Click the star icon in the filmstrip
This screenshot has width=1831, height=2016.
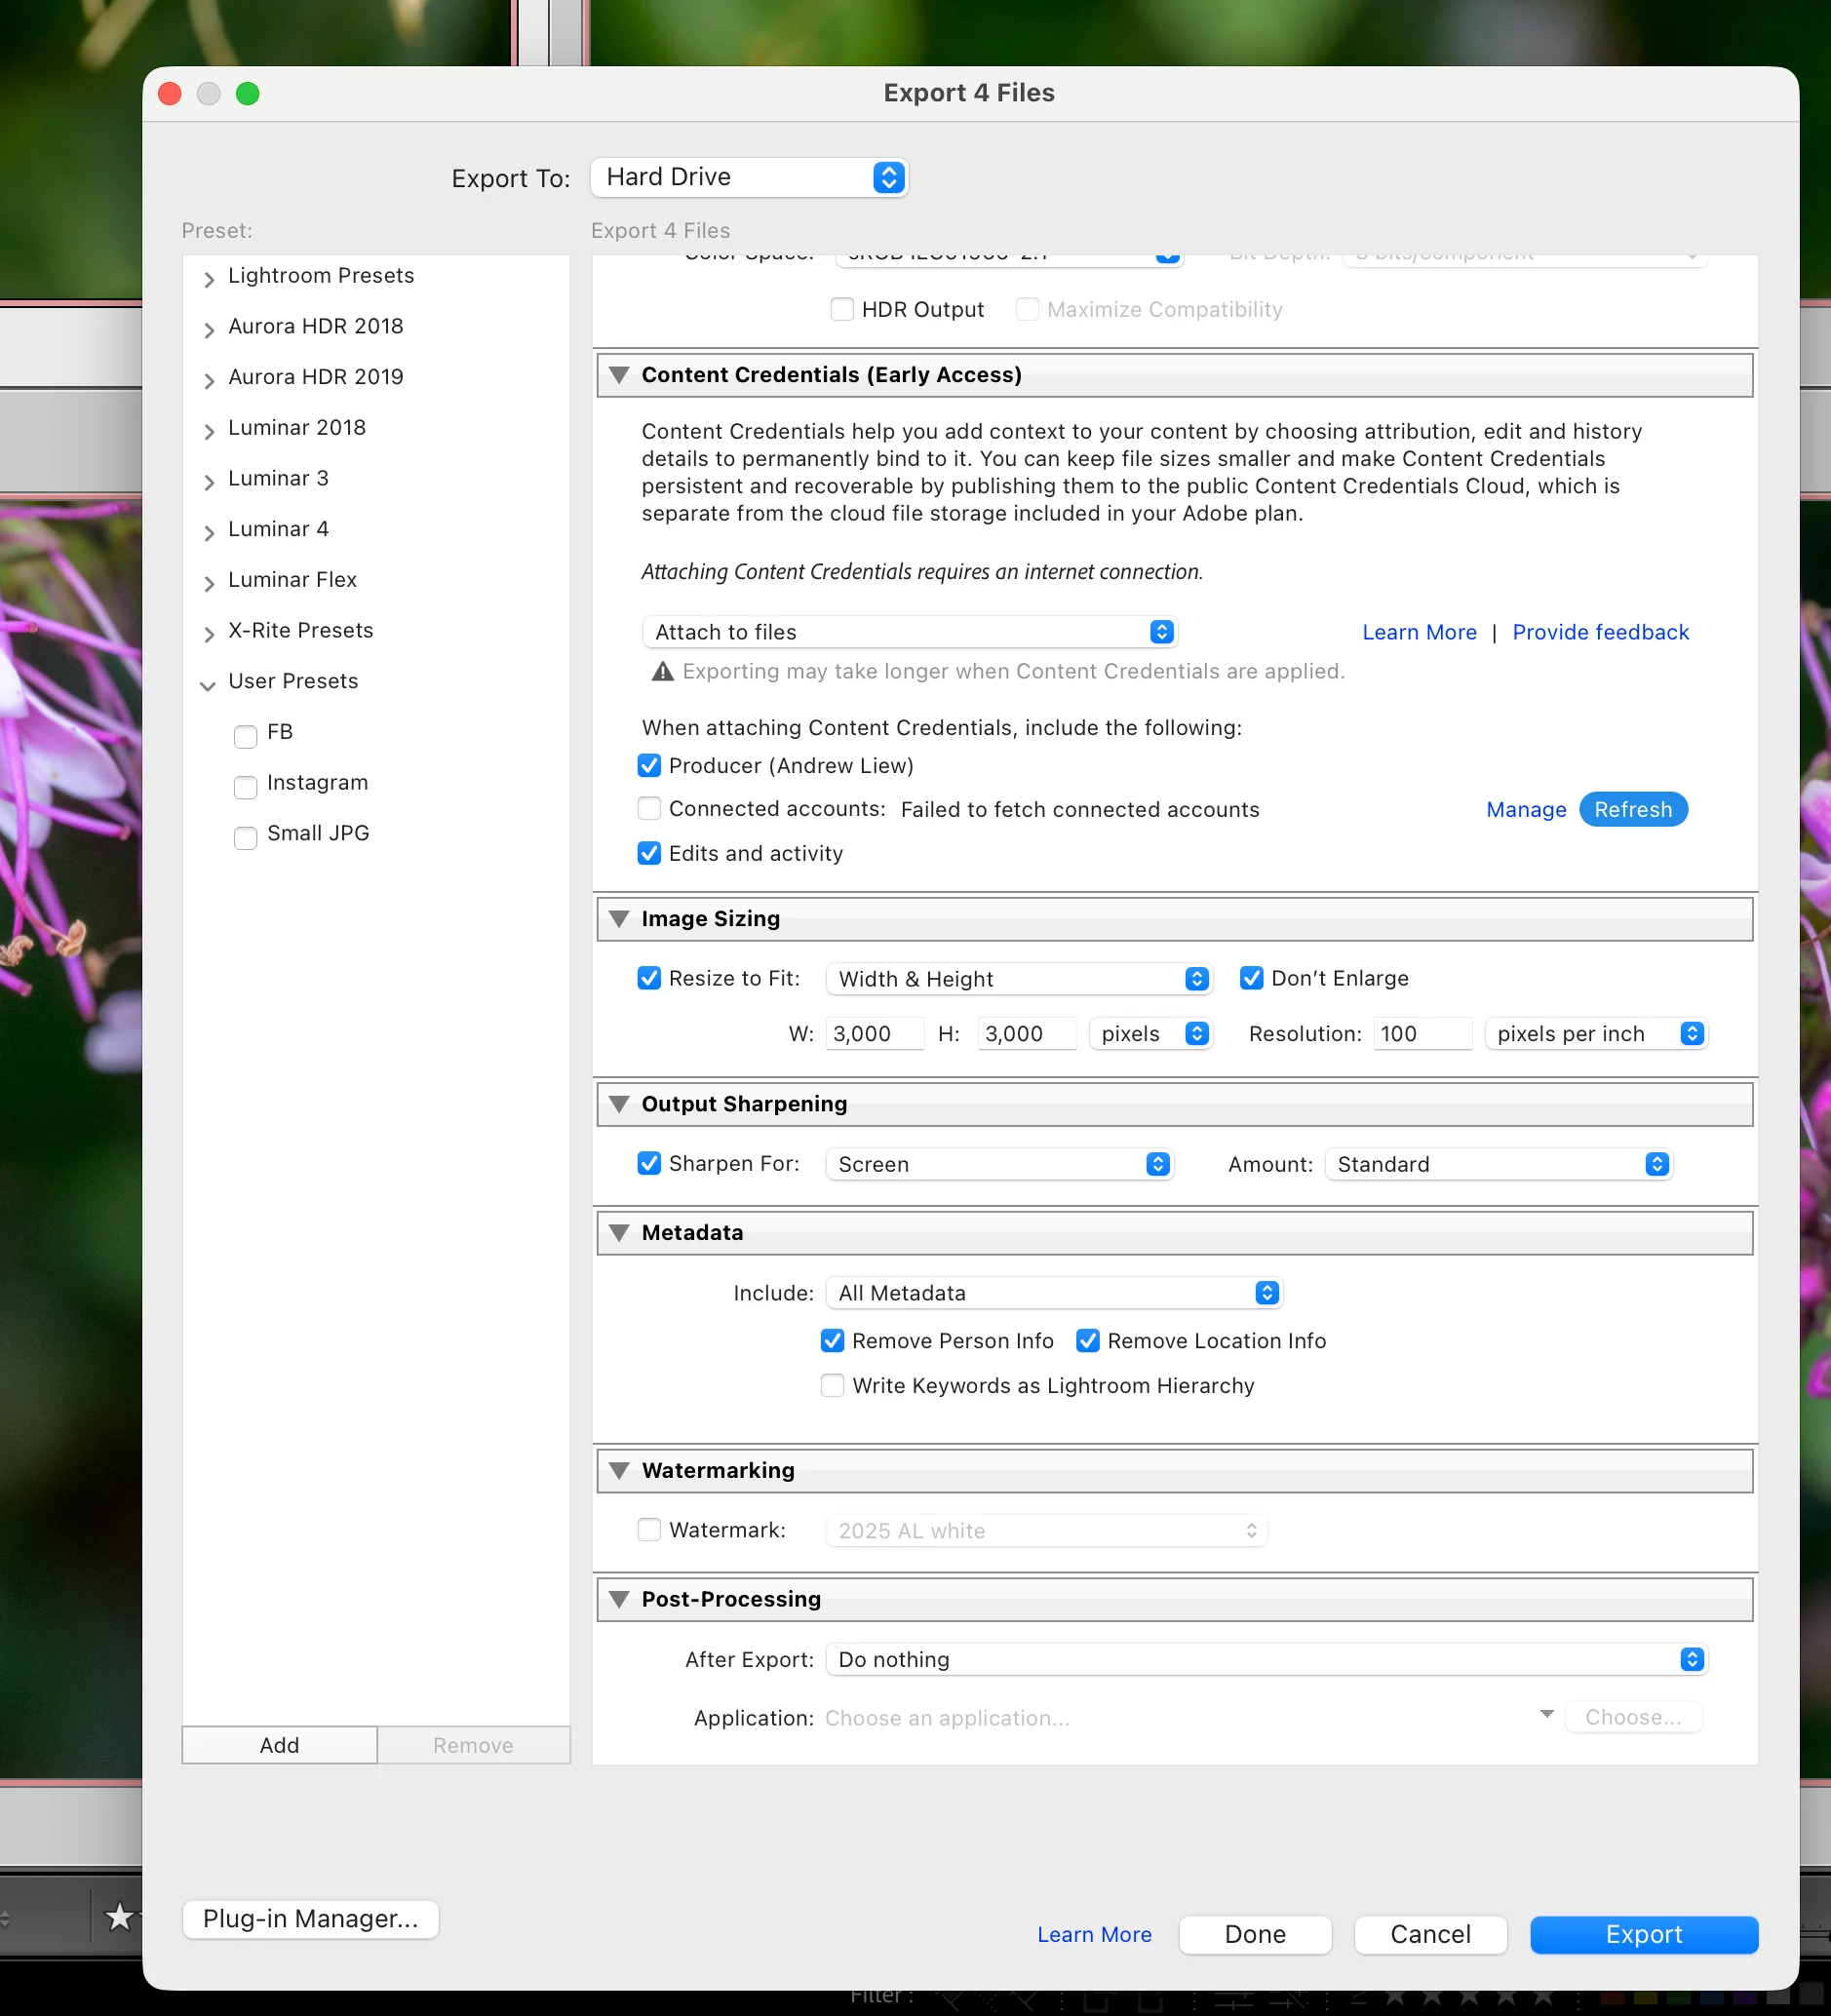pos(119,1917)
